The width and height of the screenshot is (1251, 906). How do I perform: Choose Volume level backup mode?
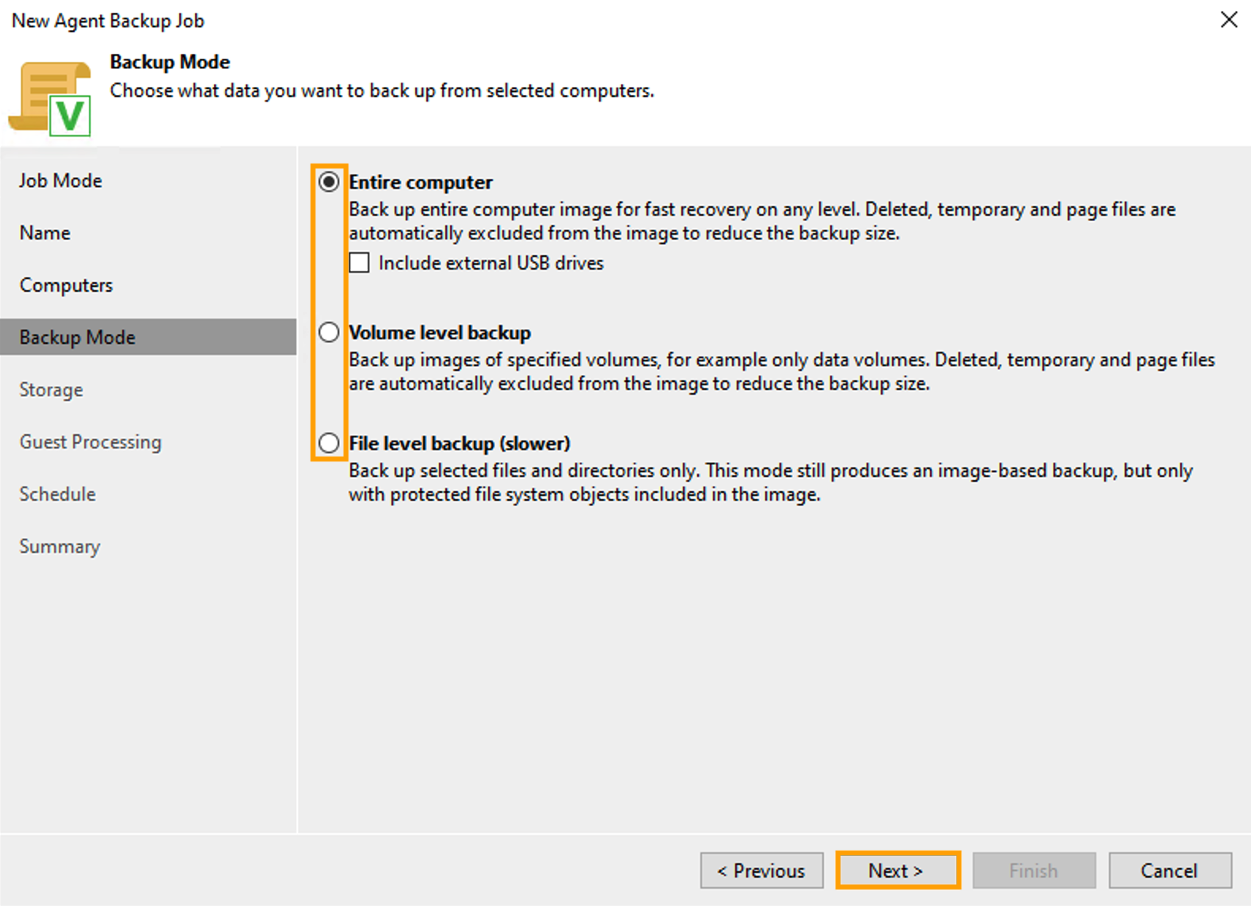pos(328,331)
